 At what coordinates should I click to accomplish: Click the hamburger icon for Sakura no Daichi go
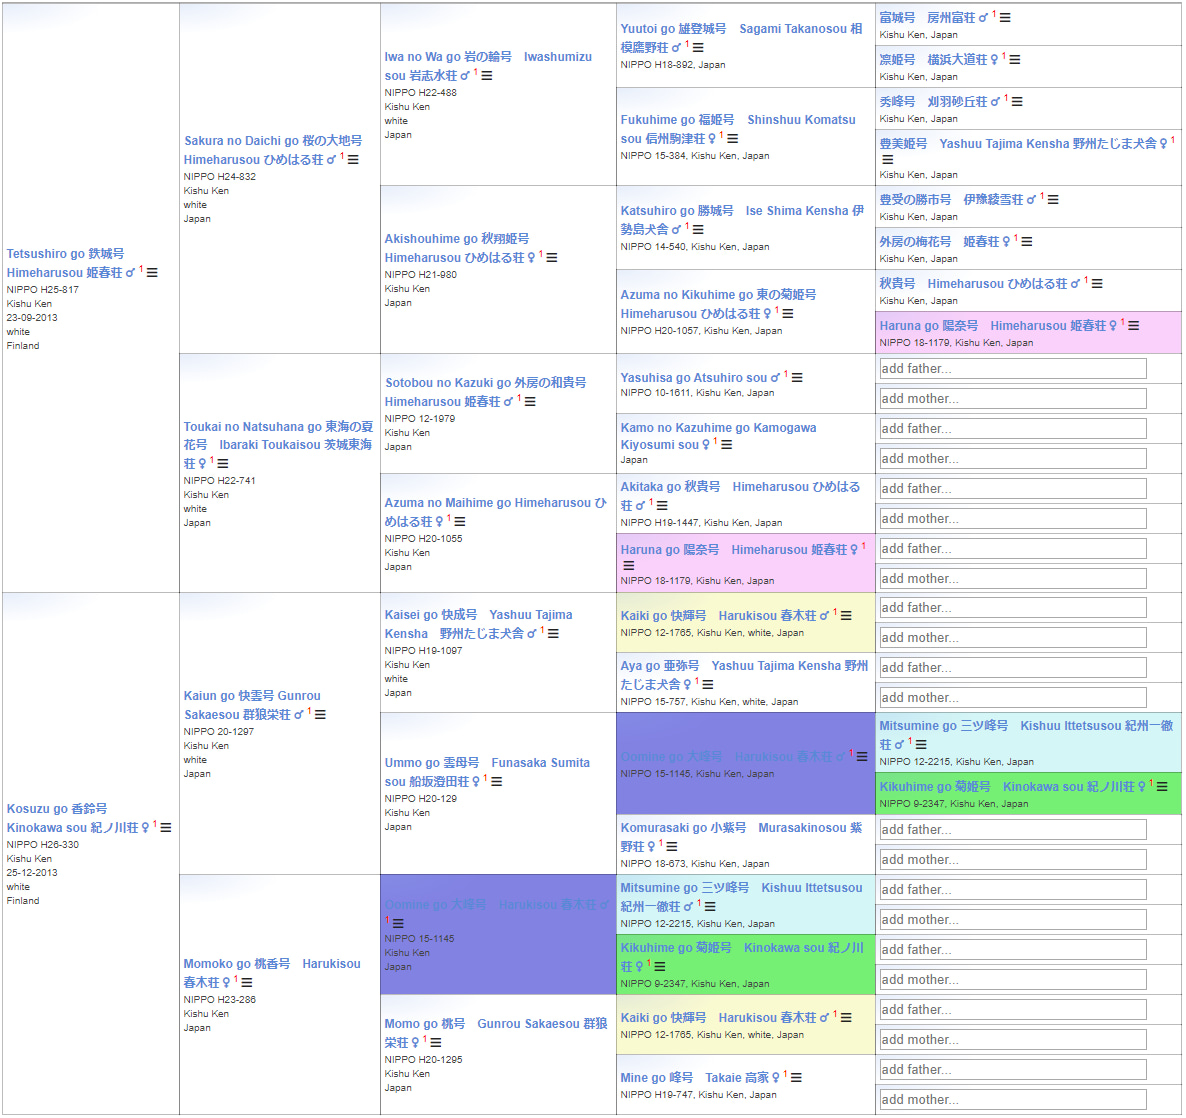click(353, 160)
